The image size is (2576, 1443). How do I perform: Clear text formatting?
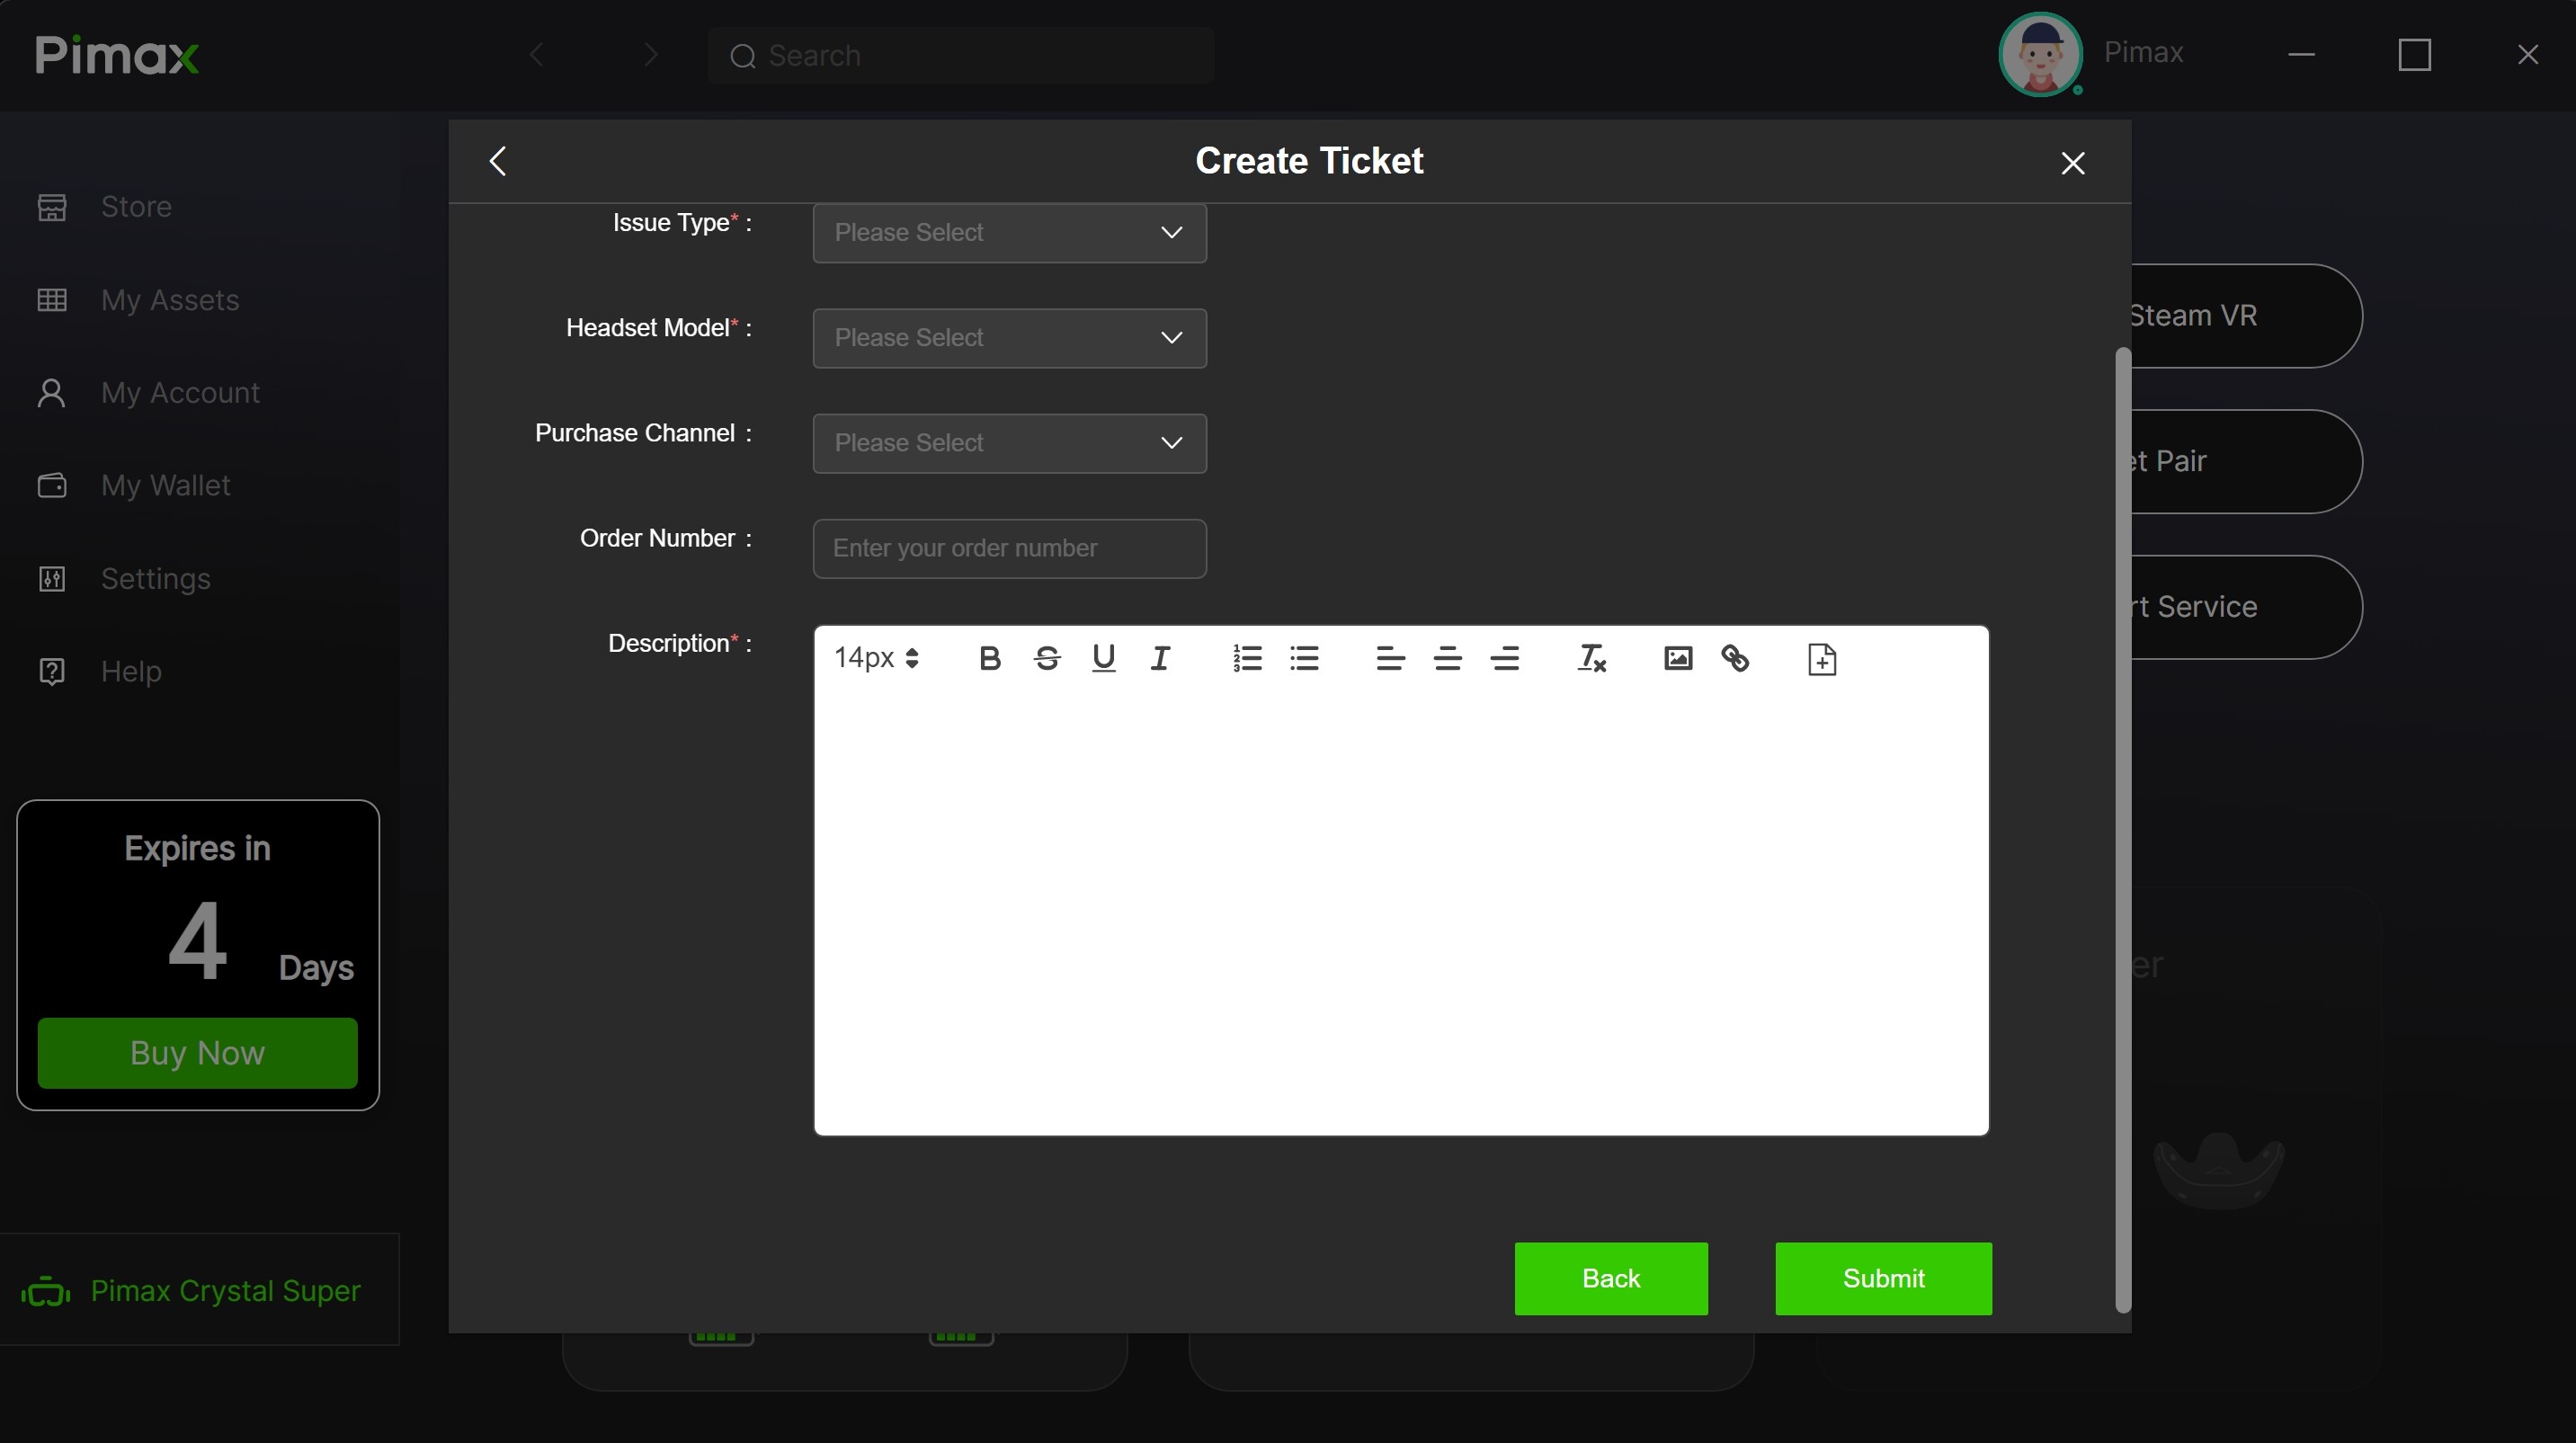coord(1591,658)
